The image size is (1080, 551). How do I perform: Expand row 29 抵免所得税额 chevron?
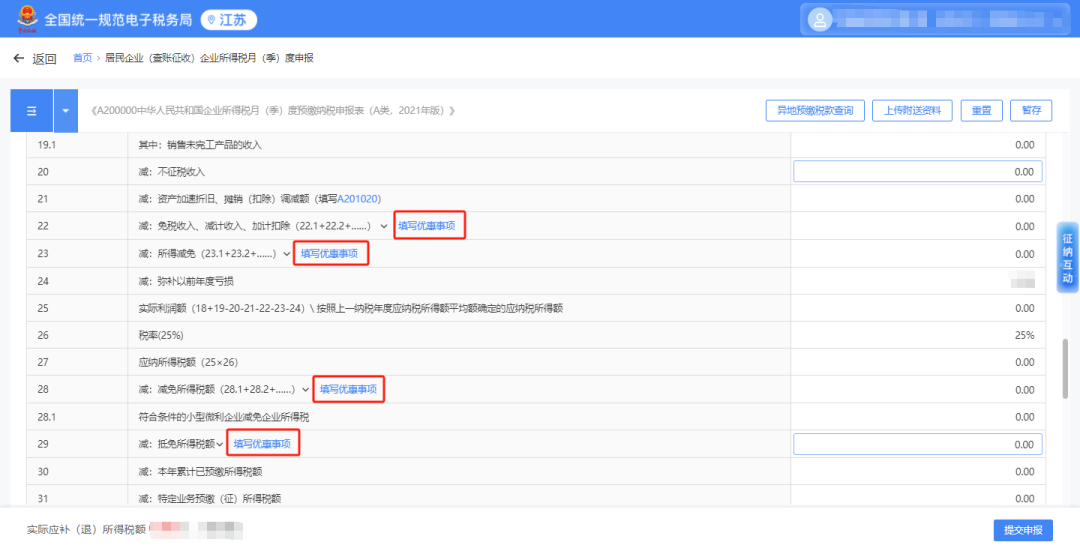(x=220, y=444)
